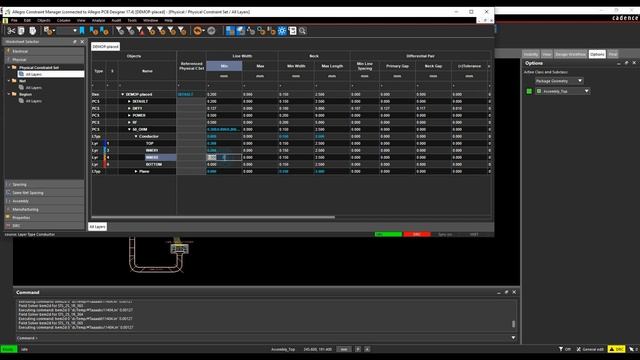Click the gray redo circle icon
The image size is (640, 360).
point(211,31)
